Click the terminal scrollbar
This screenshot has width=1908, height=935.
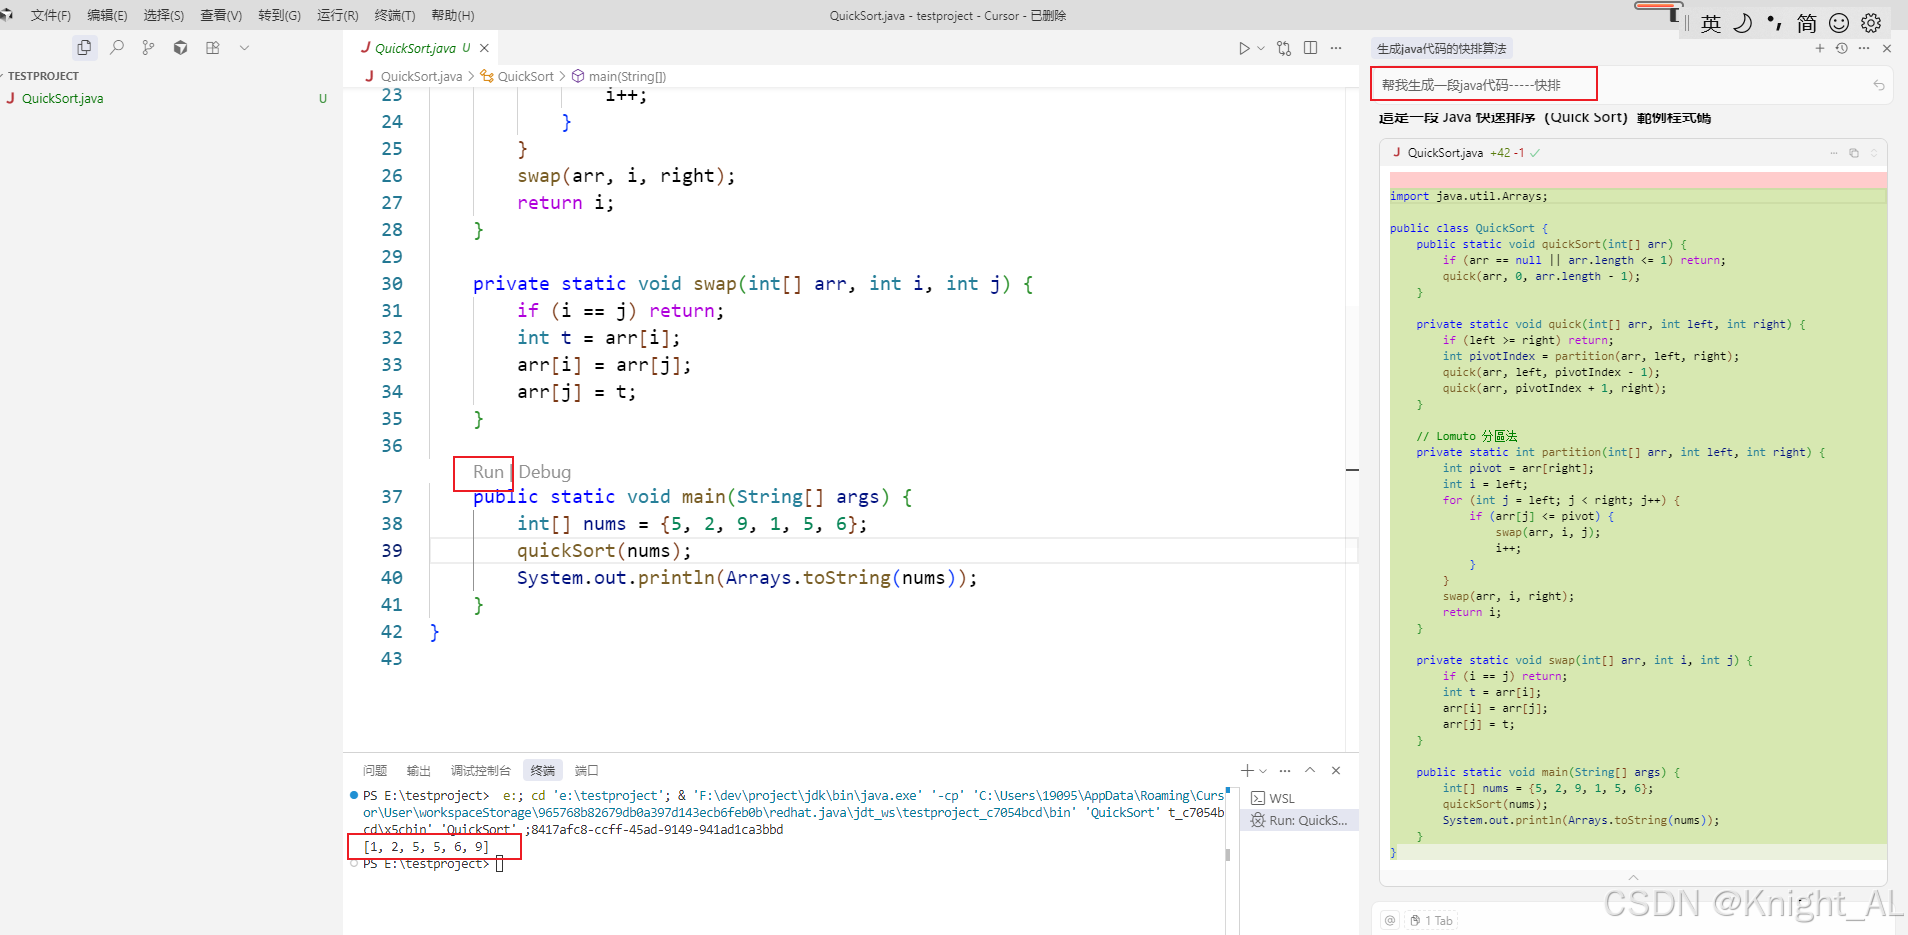(1228, 854)
